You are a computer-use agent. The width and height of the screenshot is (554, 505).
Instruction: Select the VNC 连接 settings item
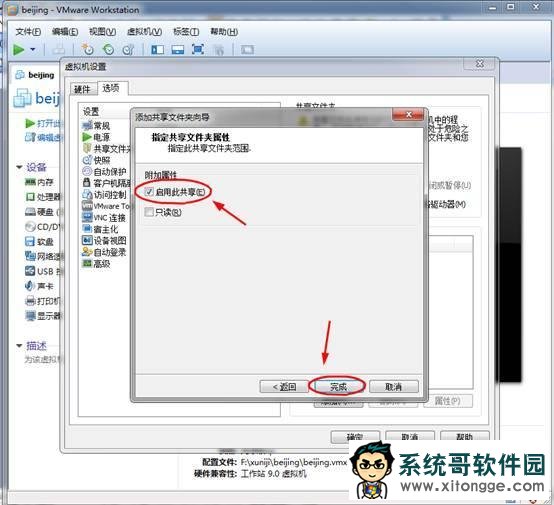click(105, 217)
